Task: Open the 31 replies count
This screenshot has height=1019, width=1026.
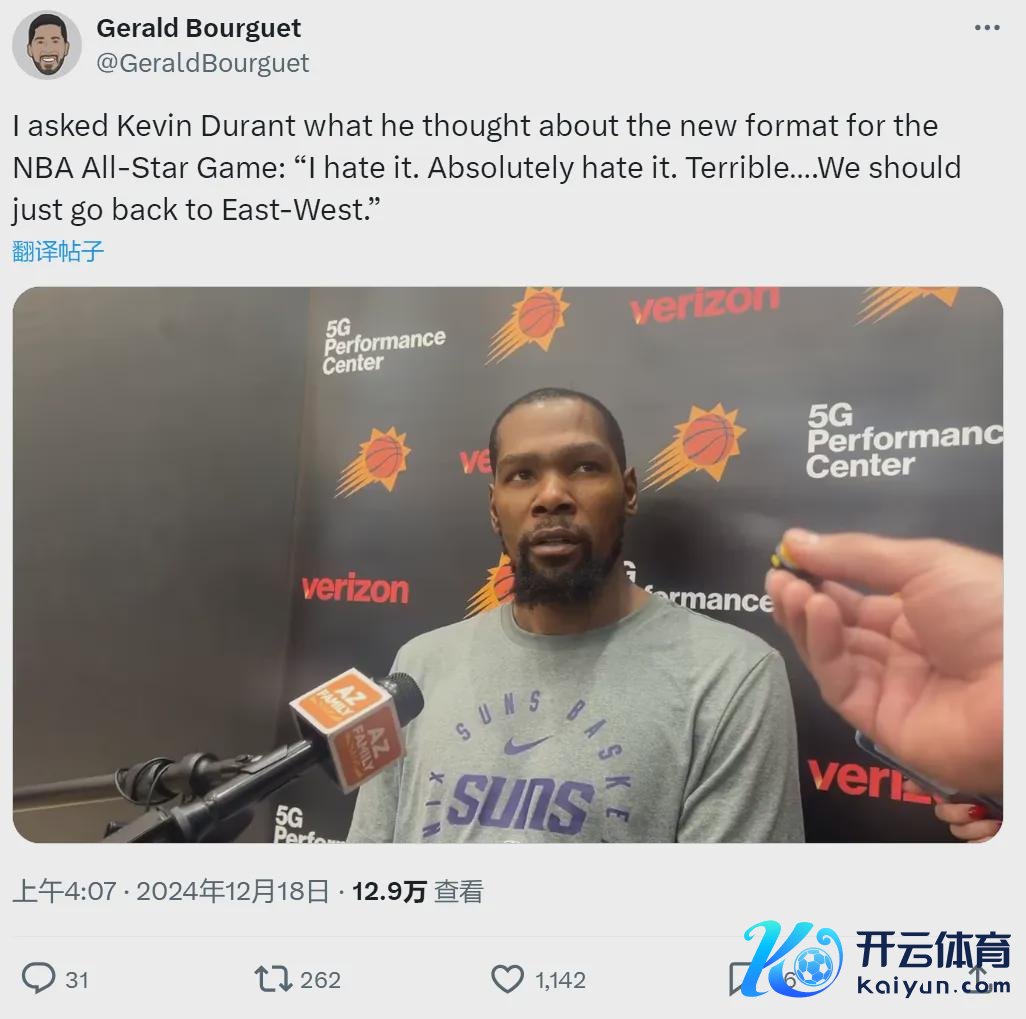Action: pyautogui.click(x=77, y=980)
